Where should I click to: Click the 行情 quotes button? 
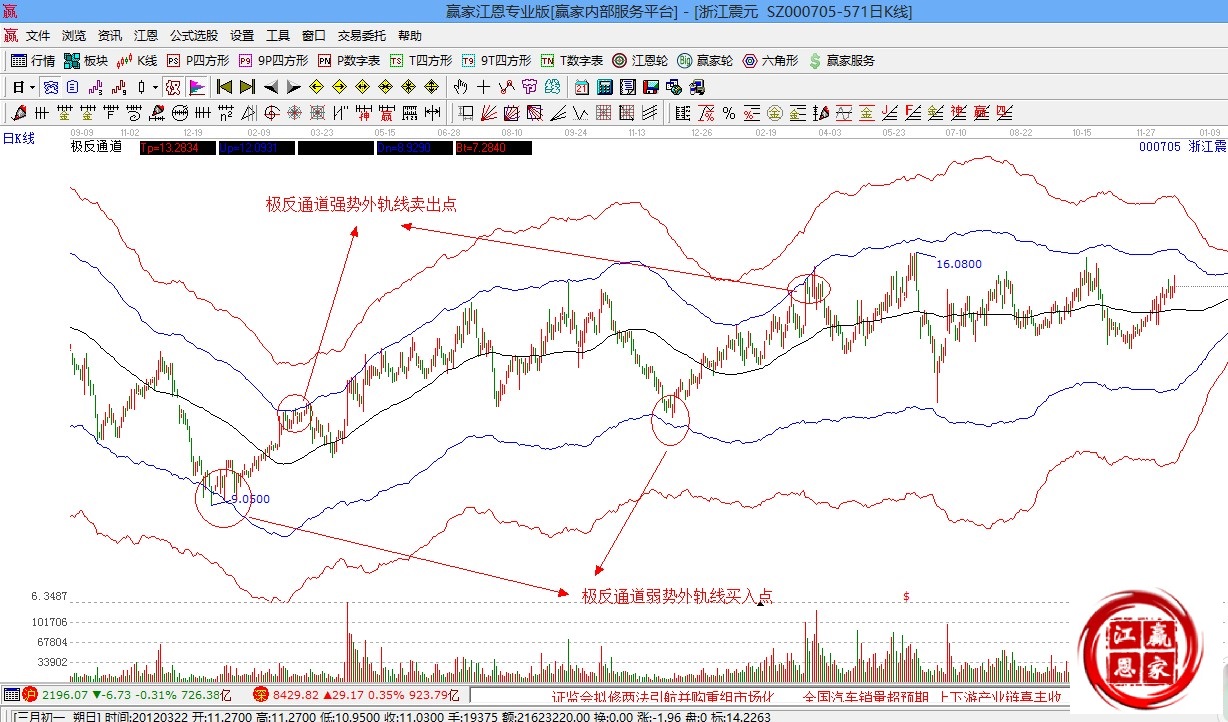[x=33, y=61]
